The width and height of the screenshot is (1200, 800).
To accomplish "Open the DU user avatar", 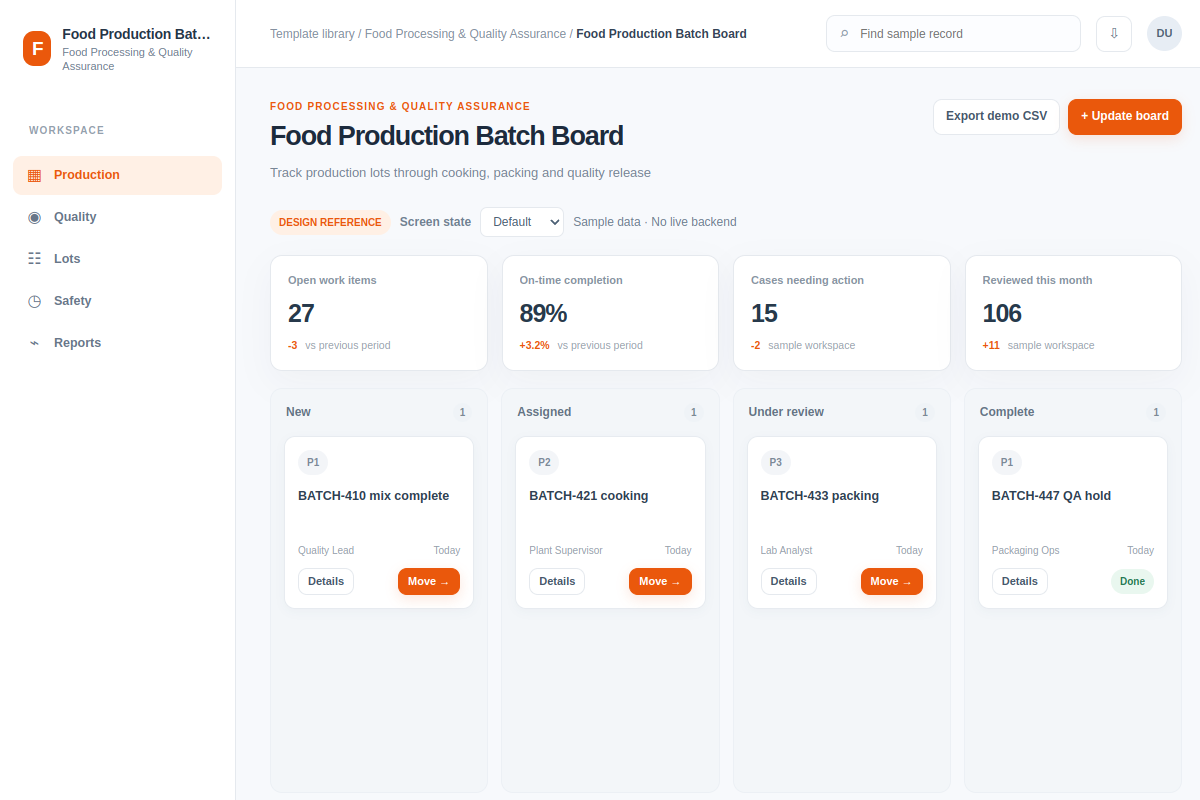I will [x=1164, y=33].
